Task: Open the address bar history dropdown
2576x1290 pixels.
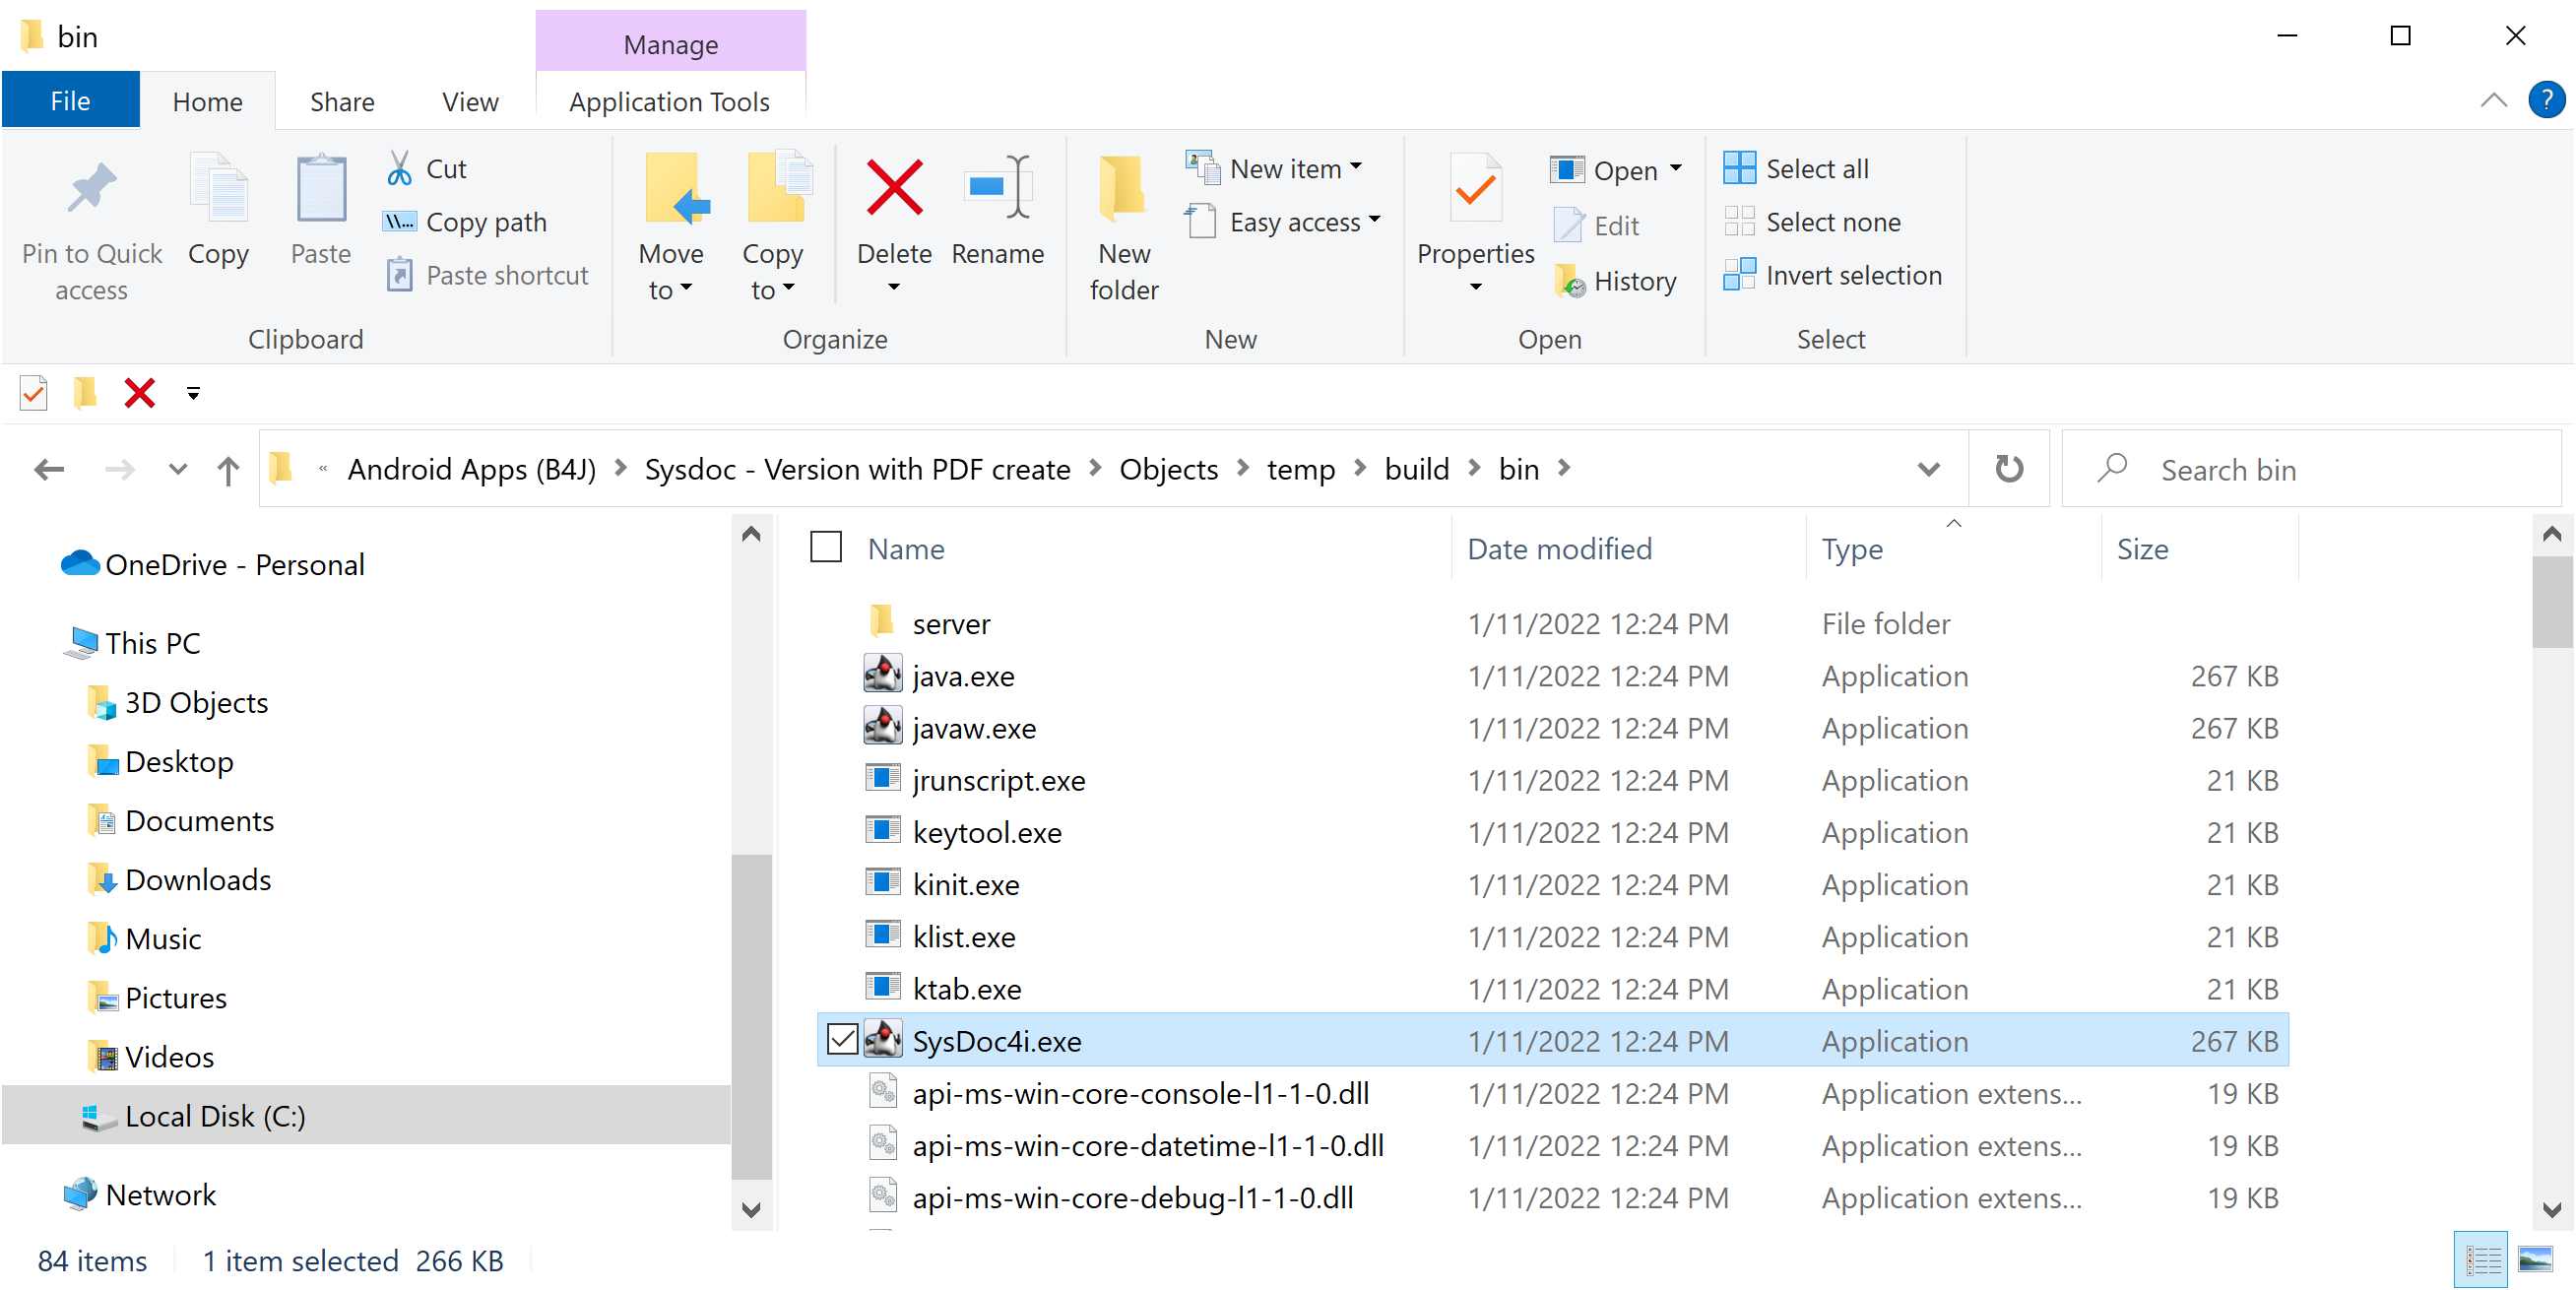Action: pos(1928,469)
